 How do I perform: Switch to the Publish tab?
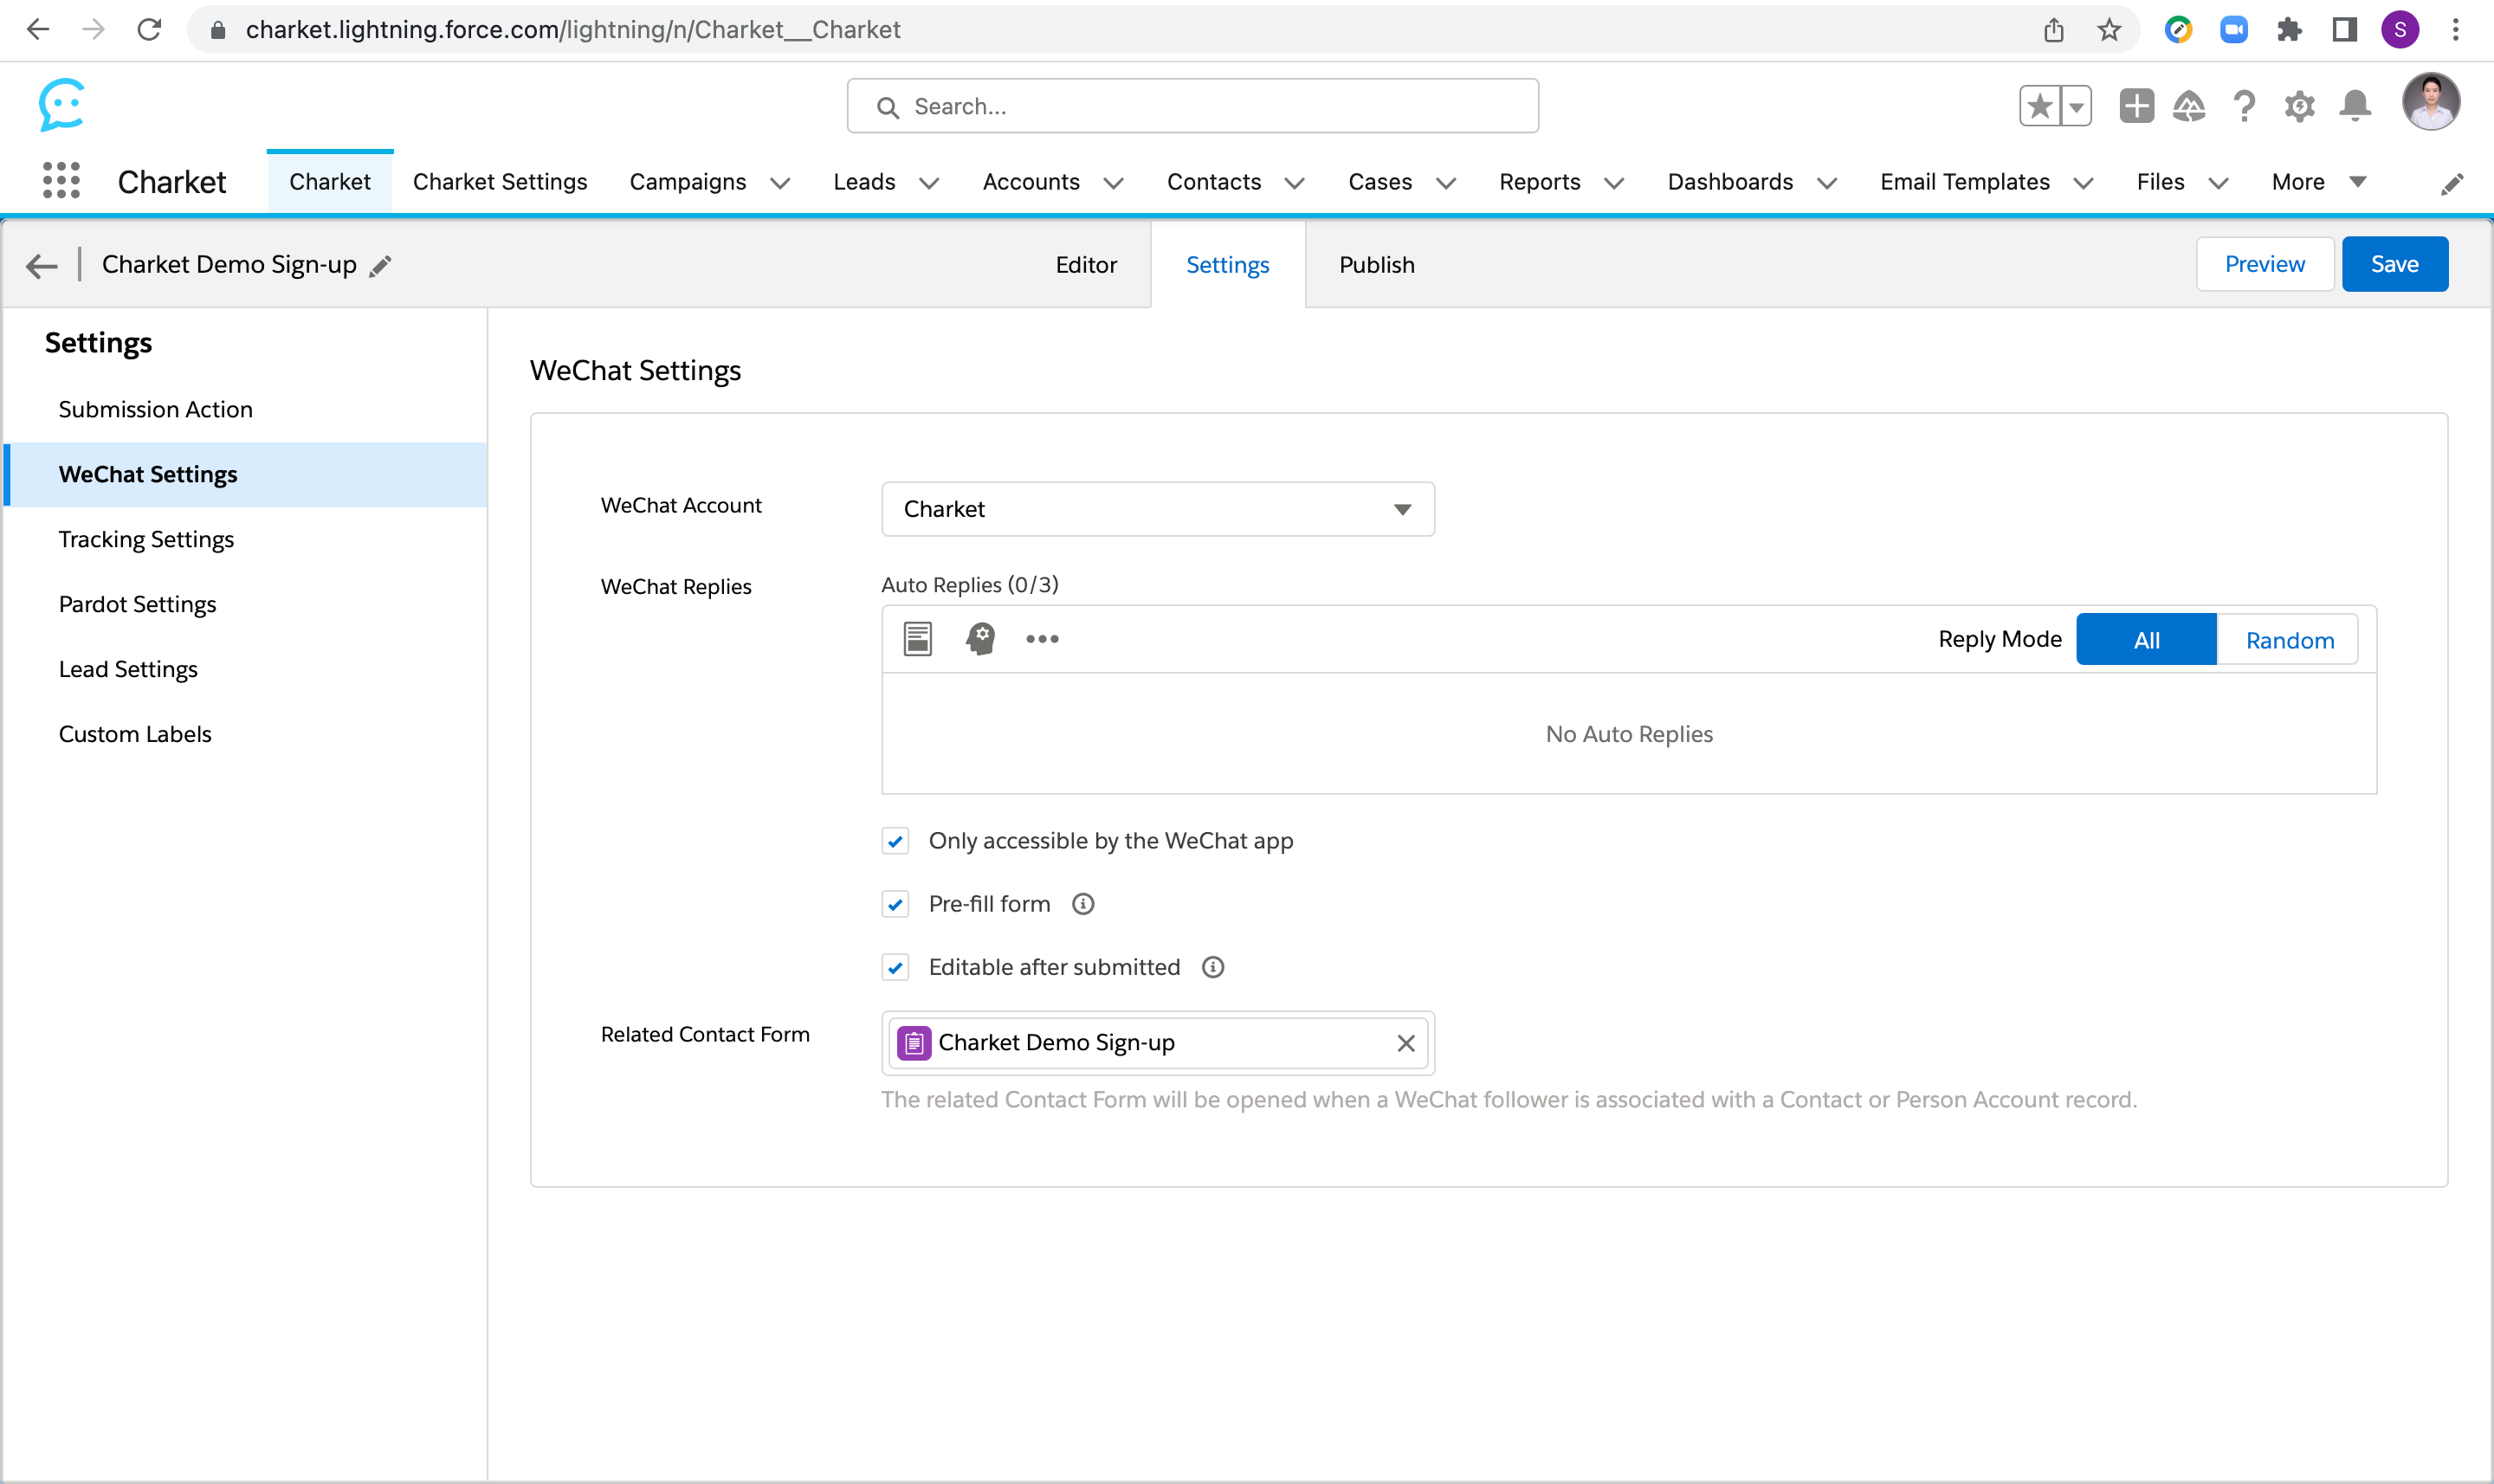(1376, 265)
